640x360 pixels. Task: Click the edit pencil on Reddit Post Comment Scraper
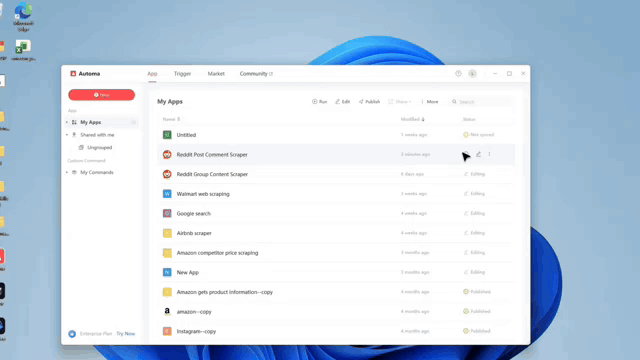tap(478, 154)
